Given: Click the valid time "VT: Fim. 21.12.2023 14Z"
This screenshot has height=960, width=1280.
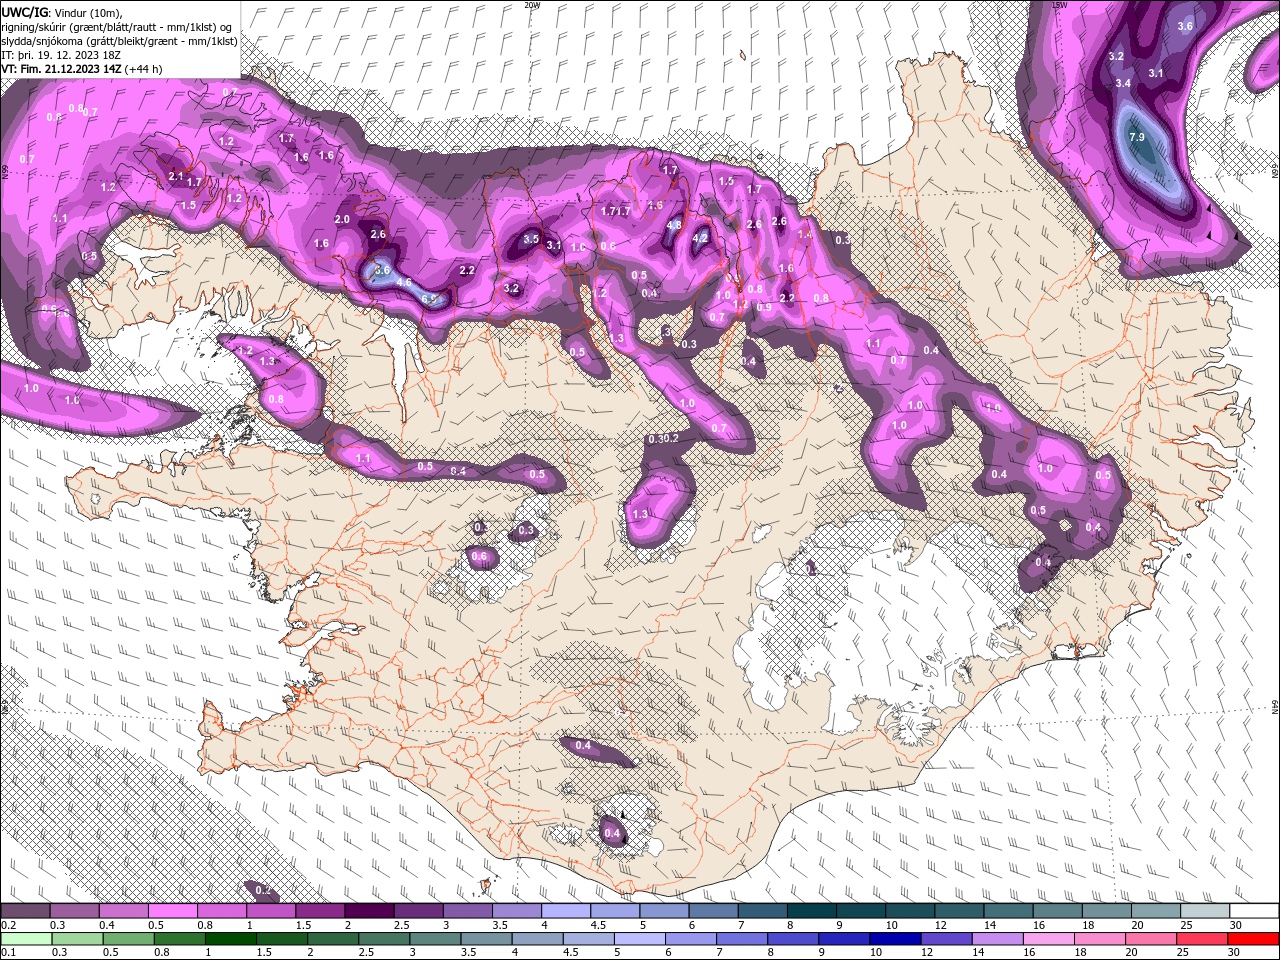Looking at the screenshot, I should click(62, 69).
